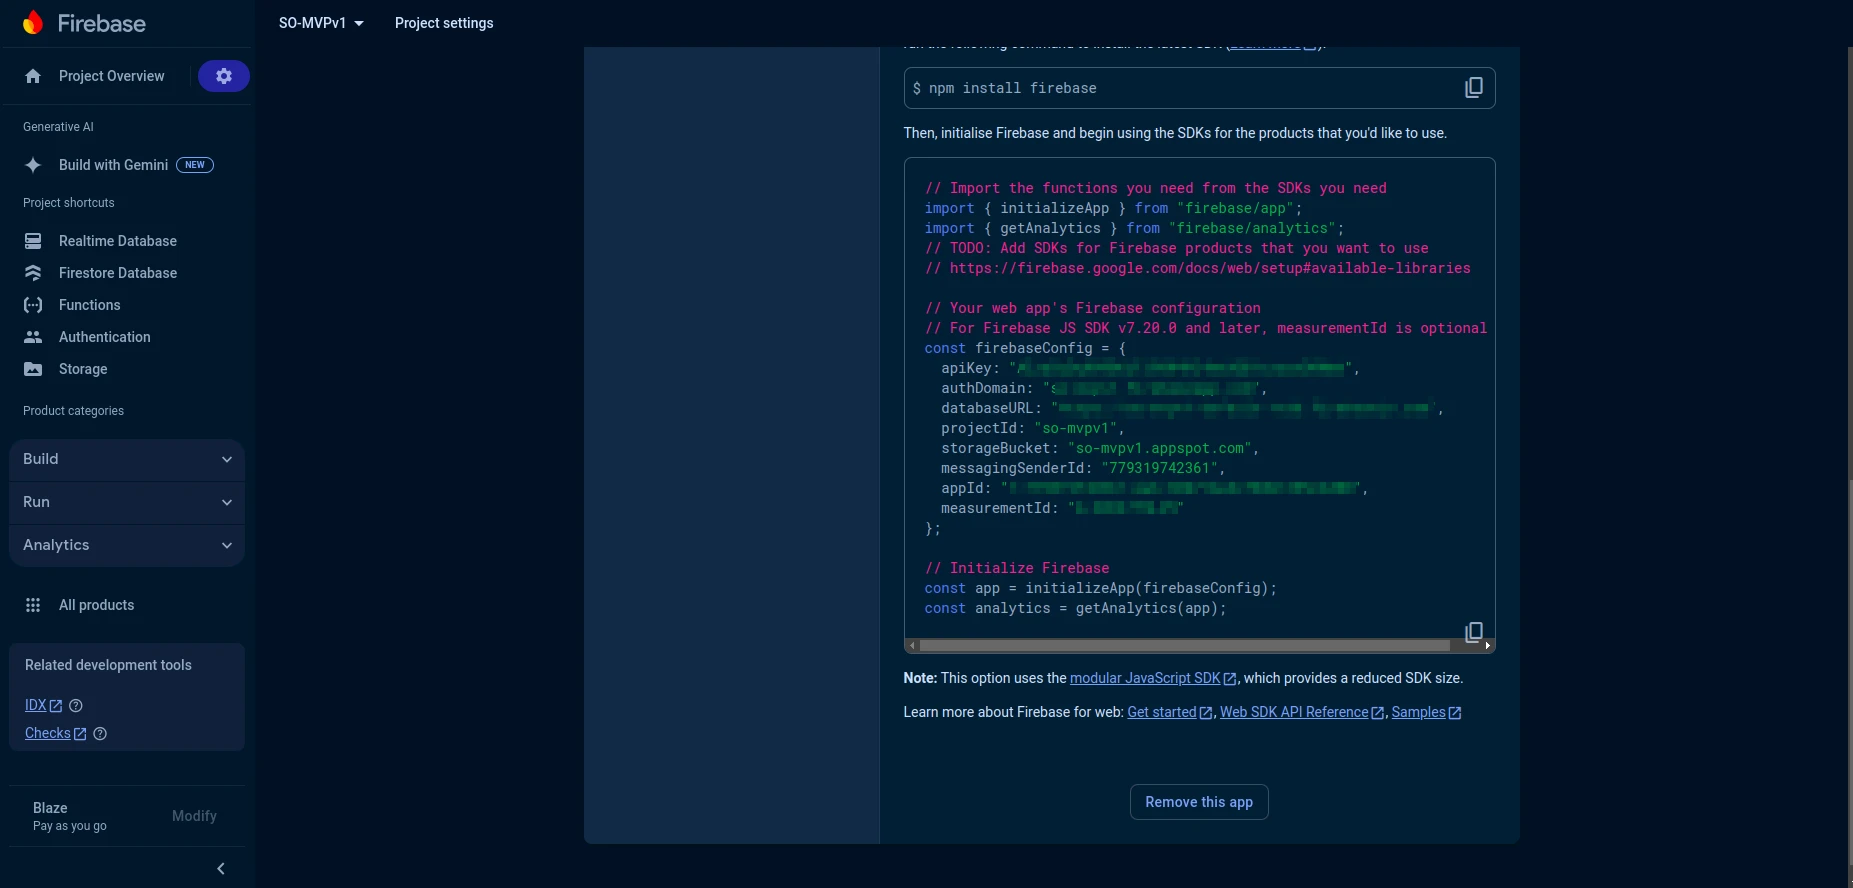Click Modify next to Blaze plan
Image resolution: width=1853 pixels, height=888 pixels.
click(x=194, y=816)
